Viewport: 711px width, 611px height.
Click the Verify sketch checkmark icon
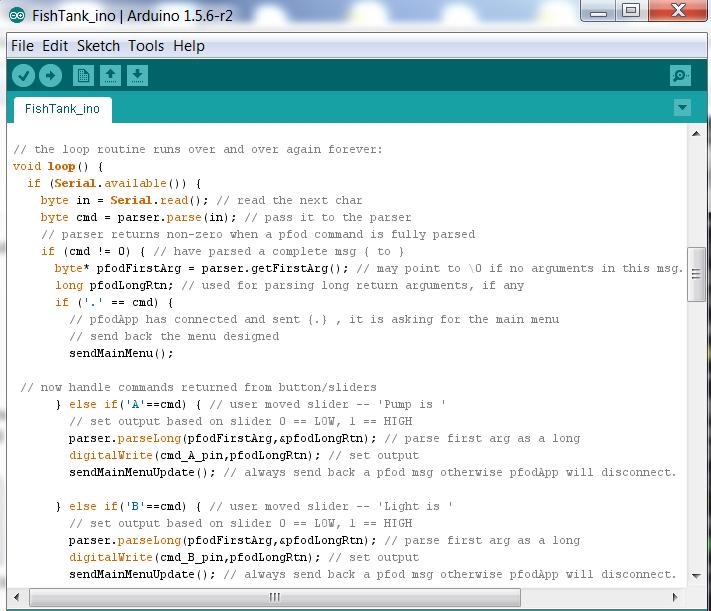pyautogui.click(x=23, y=76)
